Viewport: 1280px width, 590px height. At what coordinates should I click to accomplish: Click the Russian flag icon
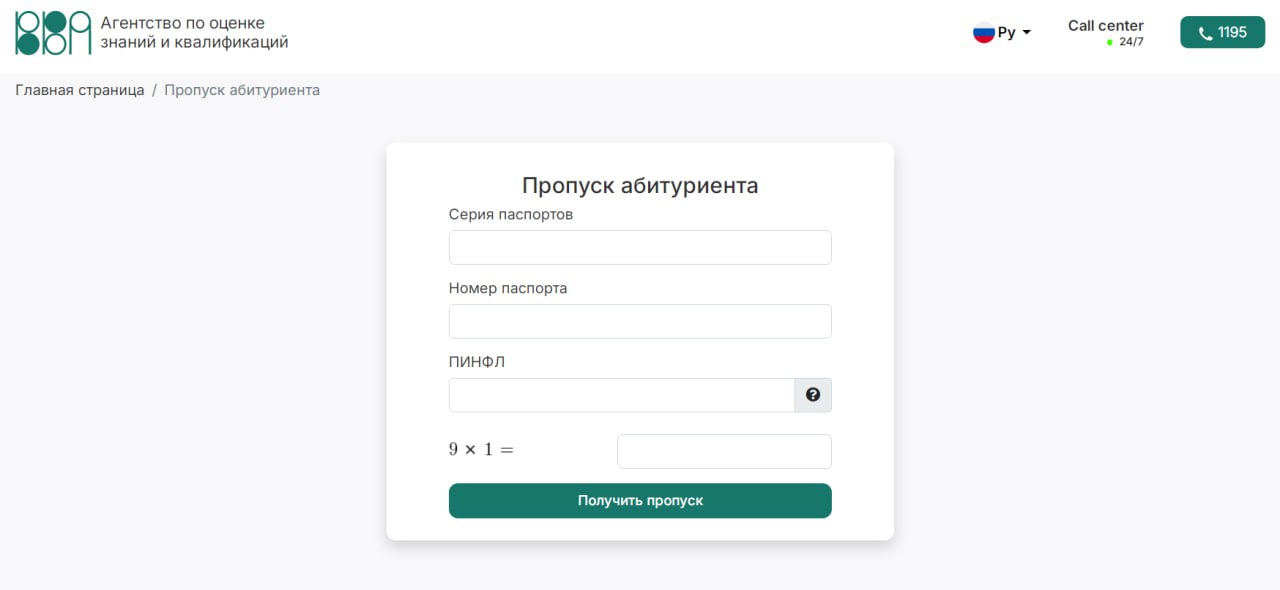click(x=984, y=32)
